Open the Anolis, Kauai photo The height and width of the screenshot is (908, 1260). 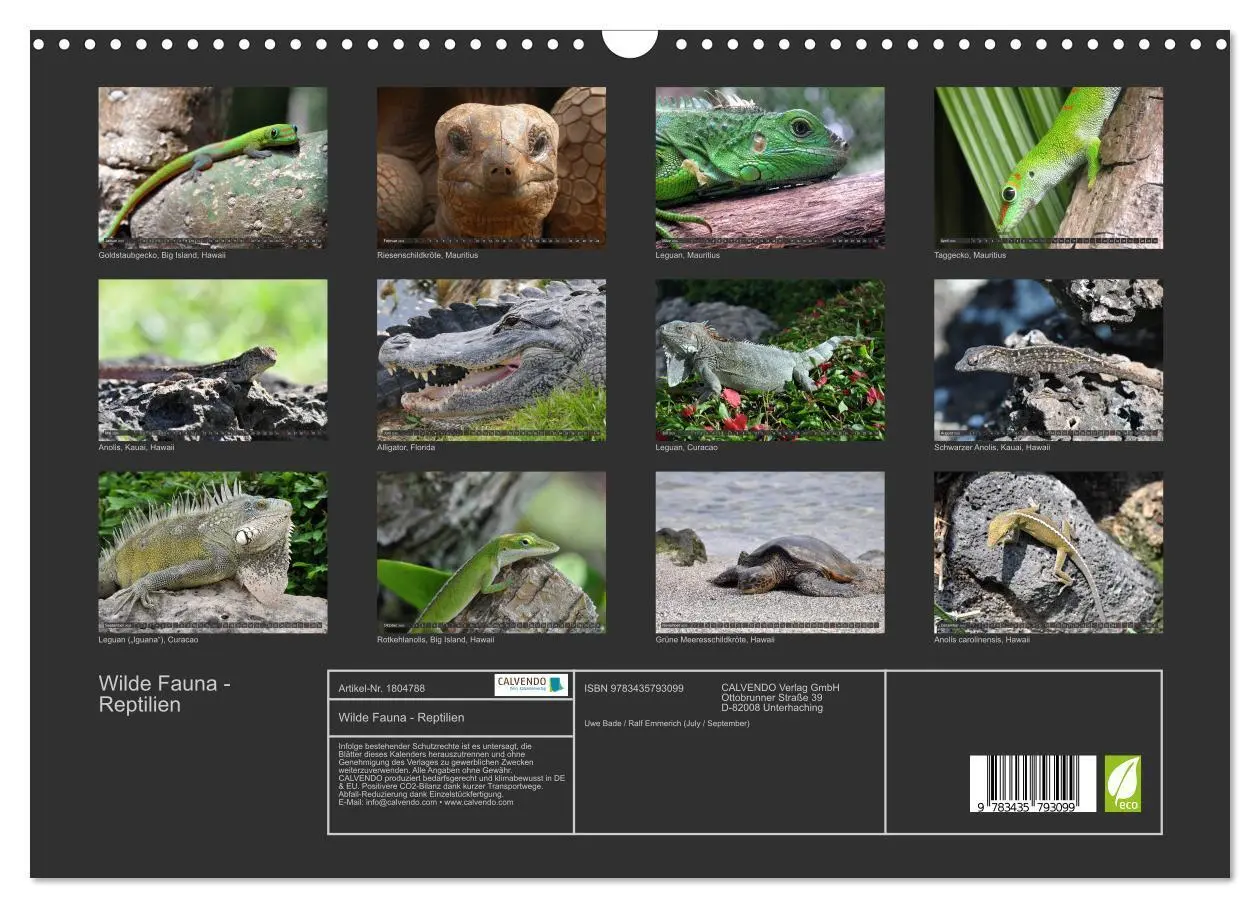click(212, 360)
